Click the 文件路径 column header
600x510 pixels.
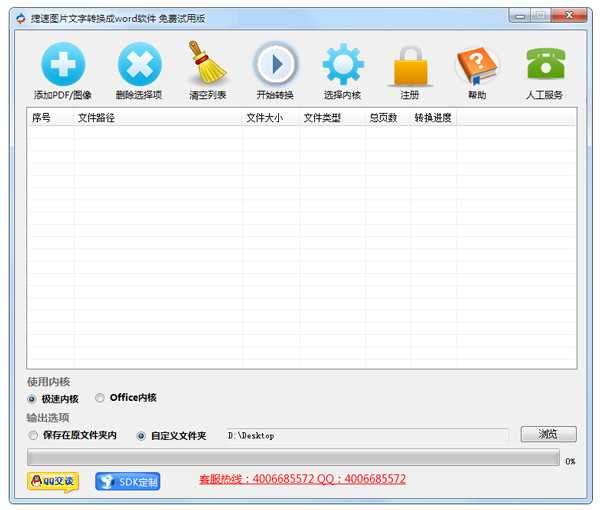(158, 117)
